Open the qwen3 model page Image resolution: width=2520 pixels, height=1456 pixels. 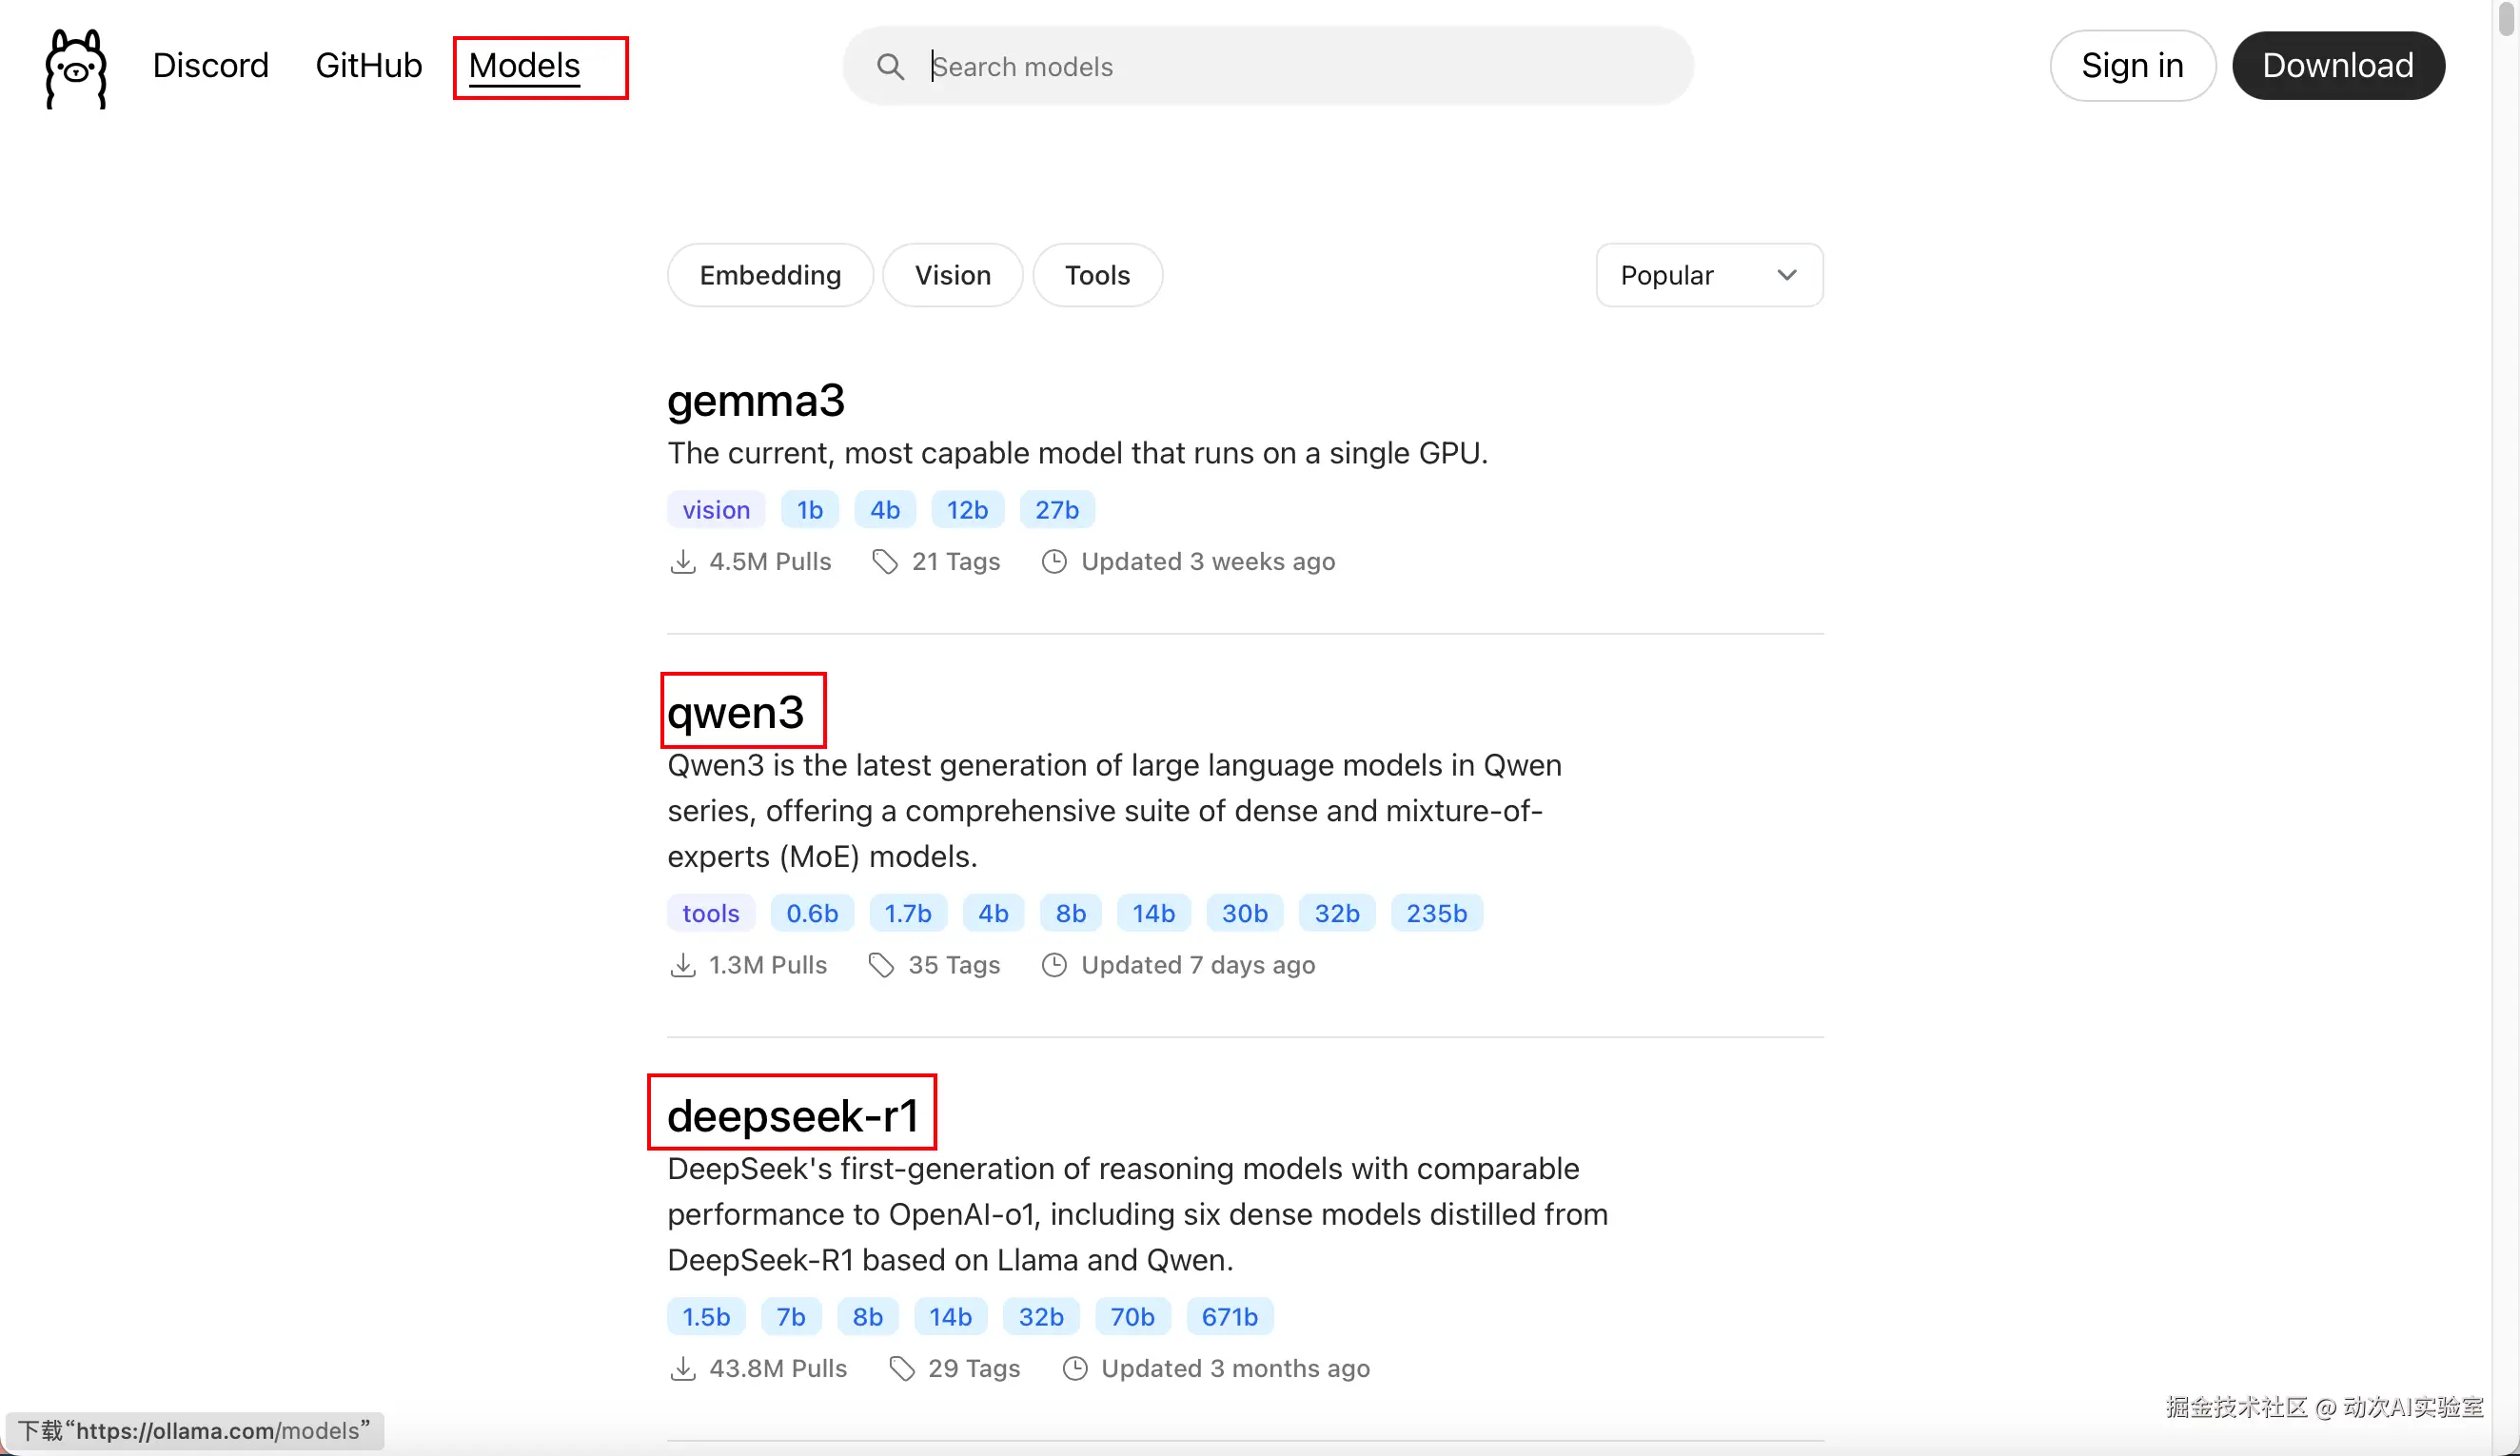[736, 712]
